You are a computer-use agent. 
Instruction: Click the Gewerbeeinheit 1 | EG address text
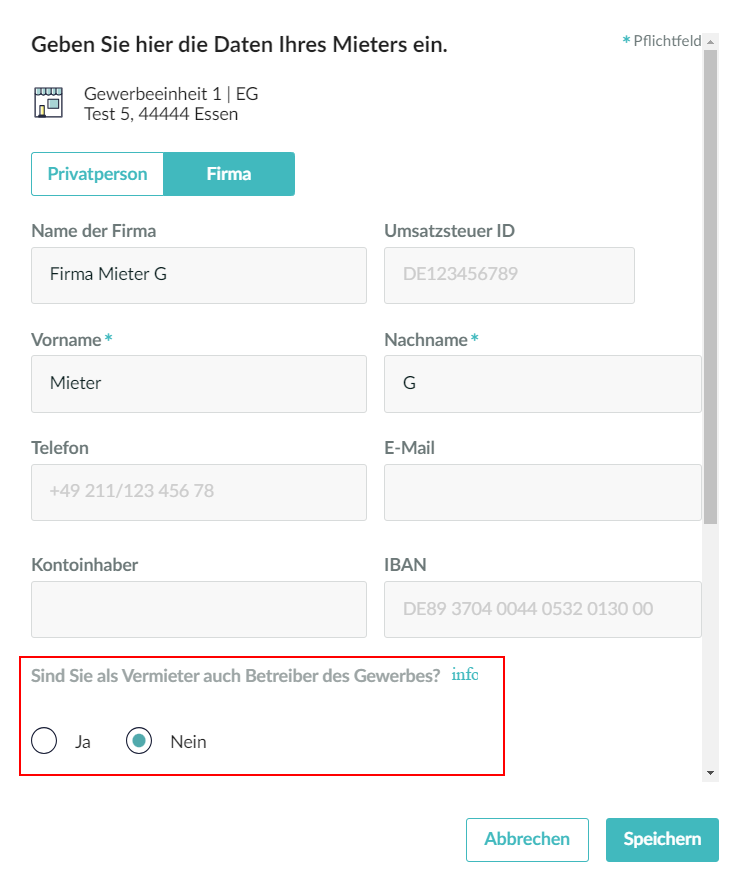pyautogui.click(x=171, y=95)
